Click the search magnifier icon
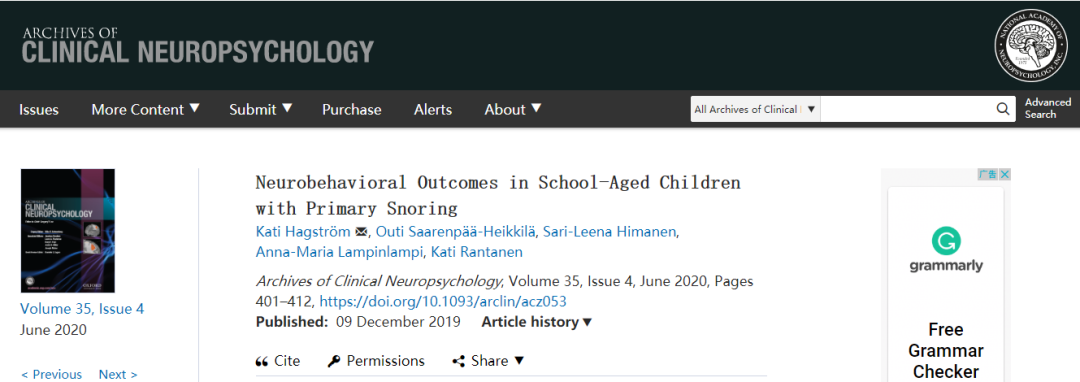 1003,109
